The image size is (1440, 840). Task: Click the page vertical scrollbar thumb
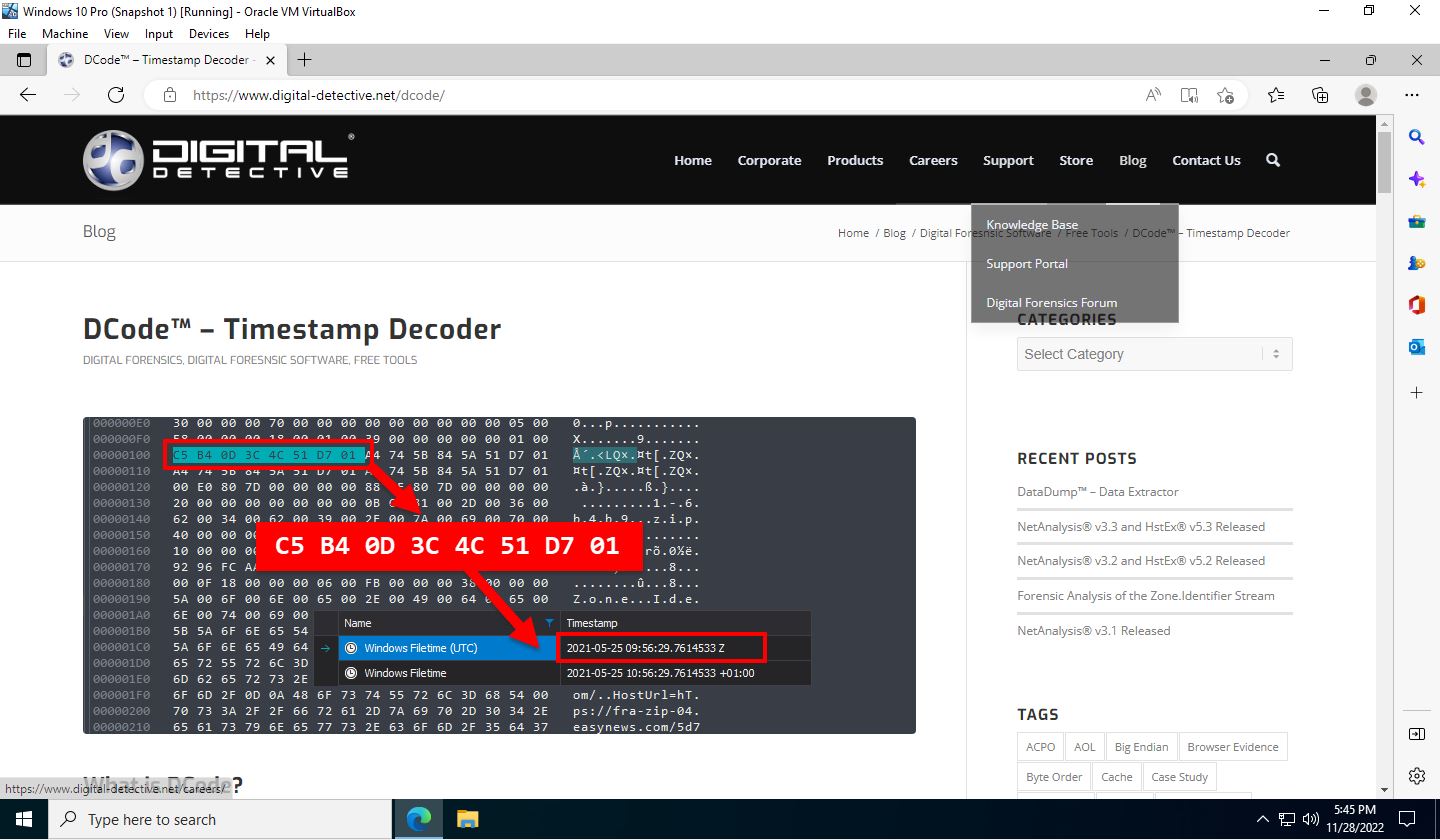click(x=1384, y=161)
